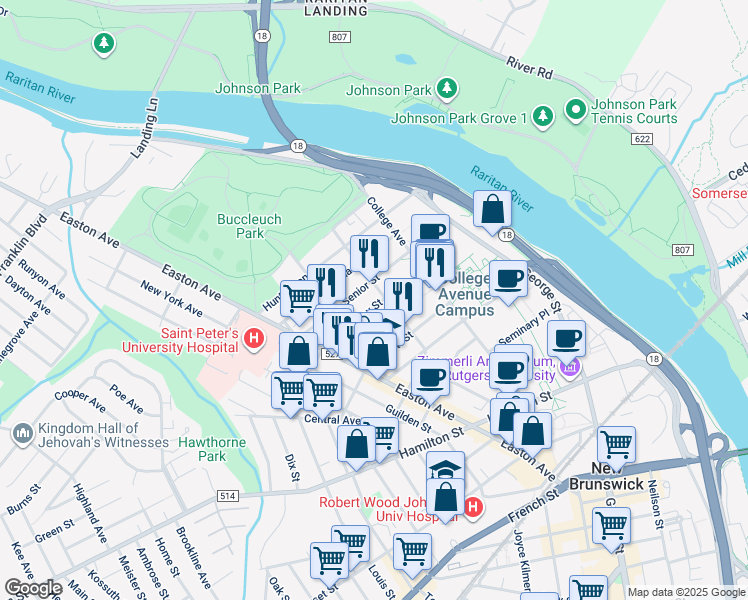Click the Johnson Park tree marker icon
This screenshot has height=600, width=748.
(447, 88)
